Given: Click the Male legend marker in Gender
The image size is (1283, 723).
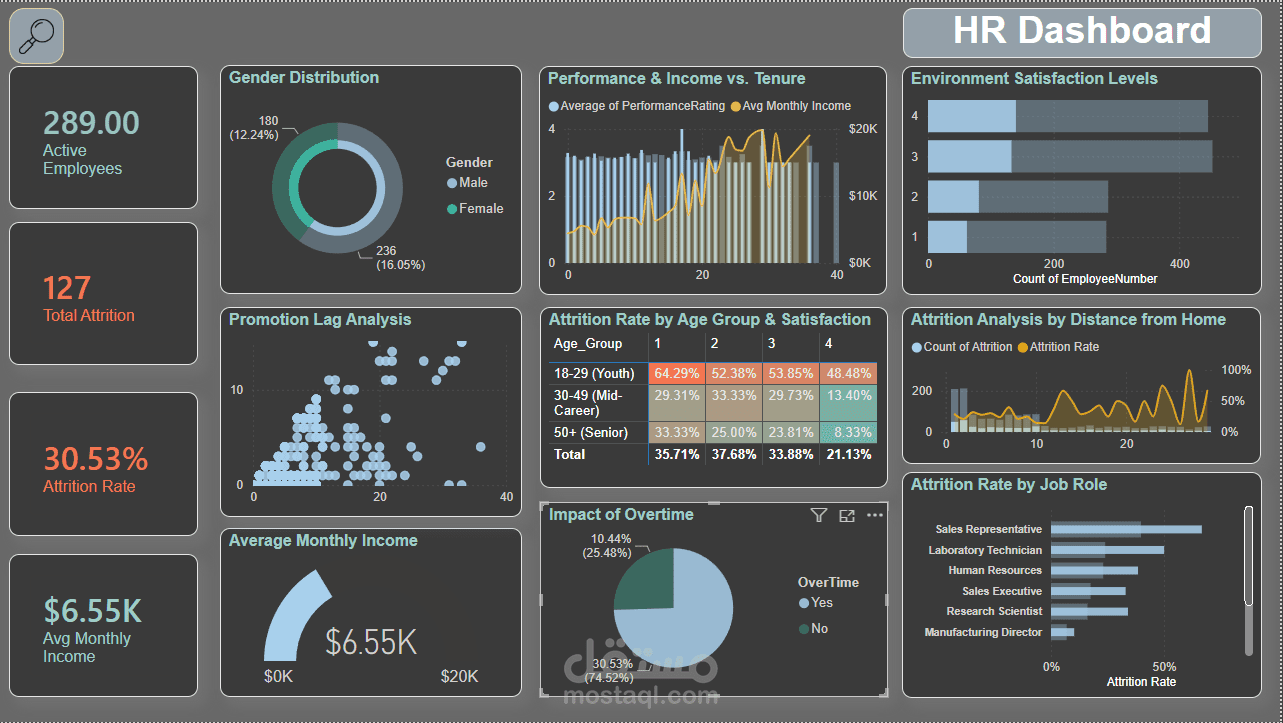Looking at the screenshot, I should 452,183.
